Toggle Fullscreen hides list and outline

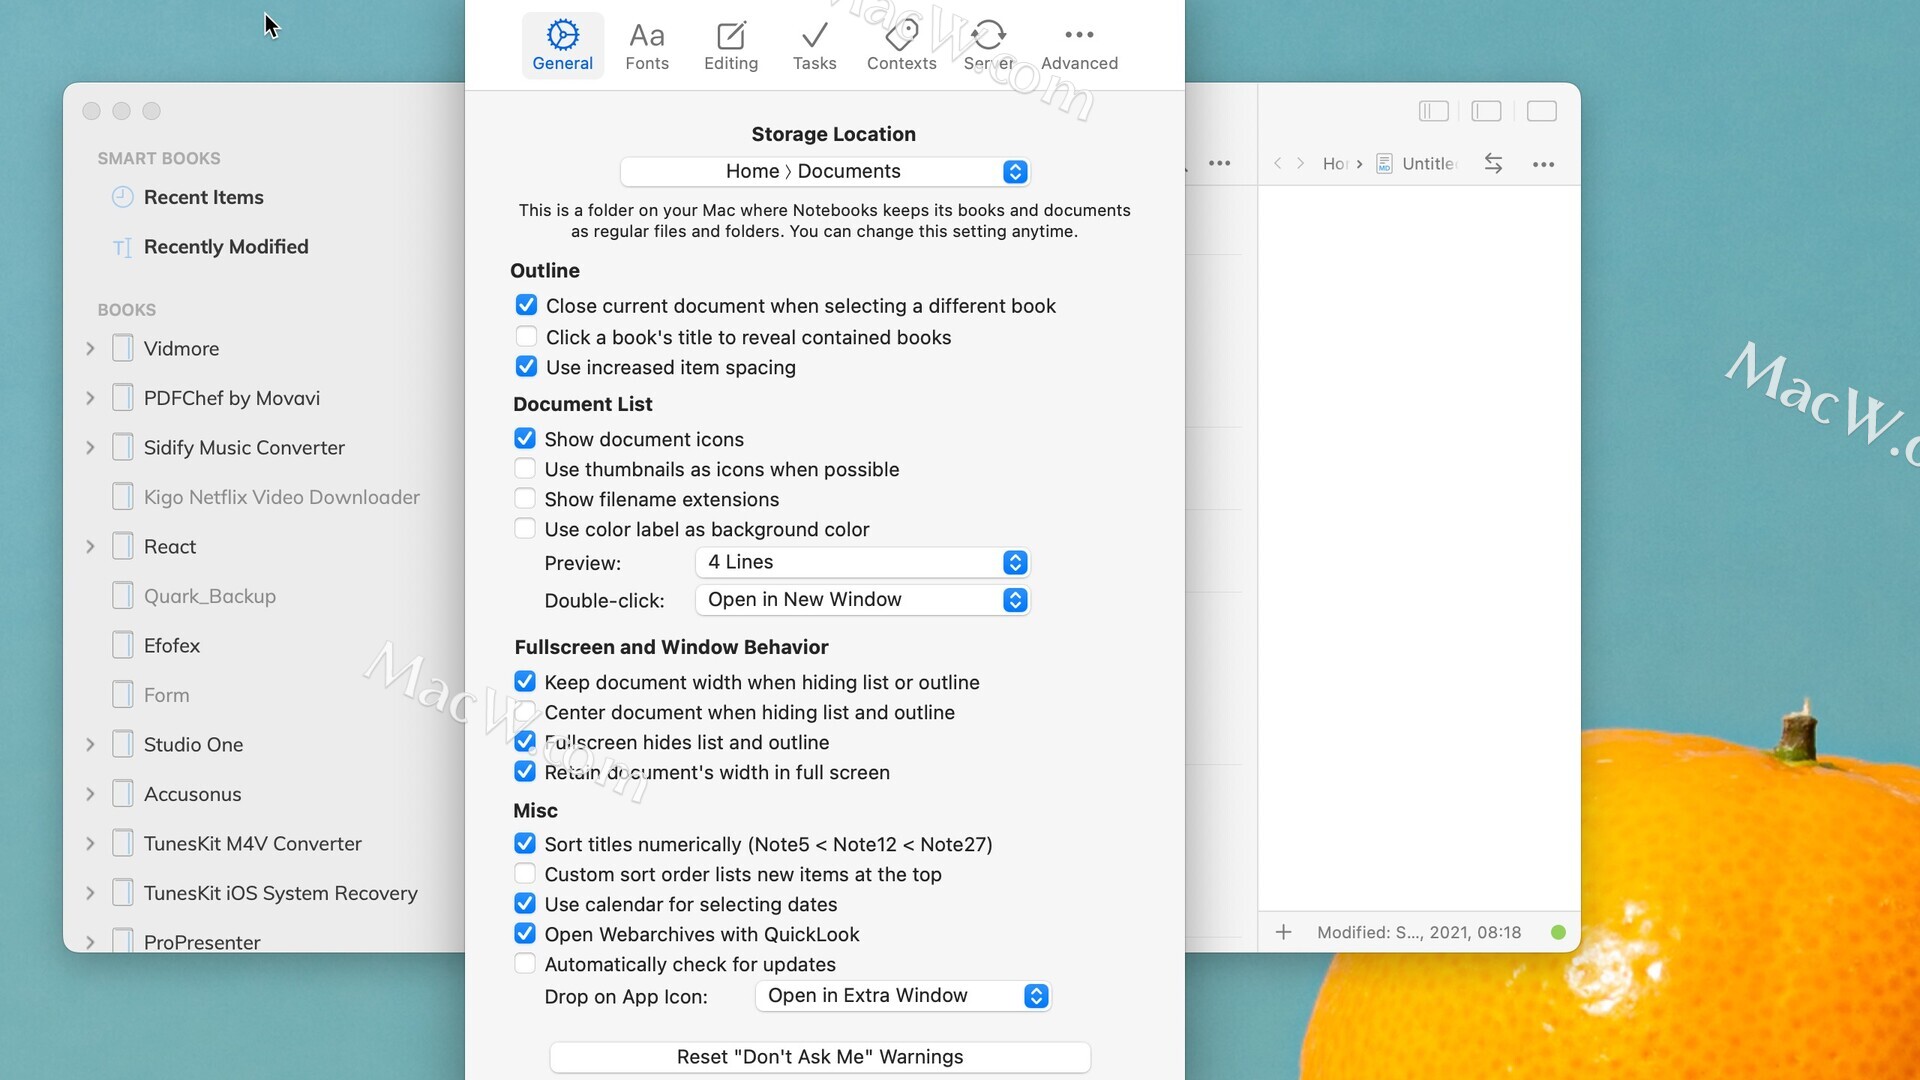click(525, 741)
